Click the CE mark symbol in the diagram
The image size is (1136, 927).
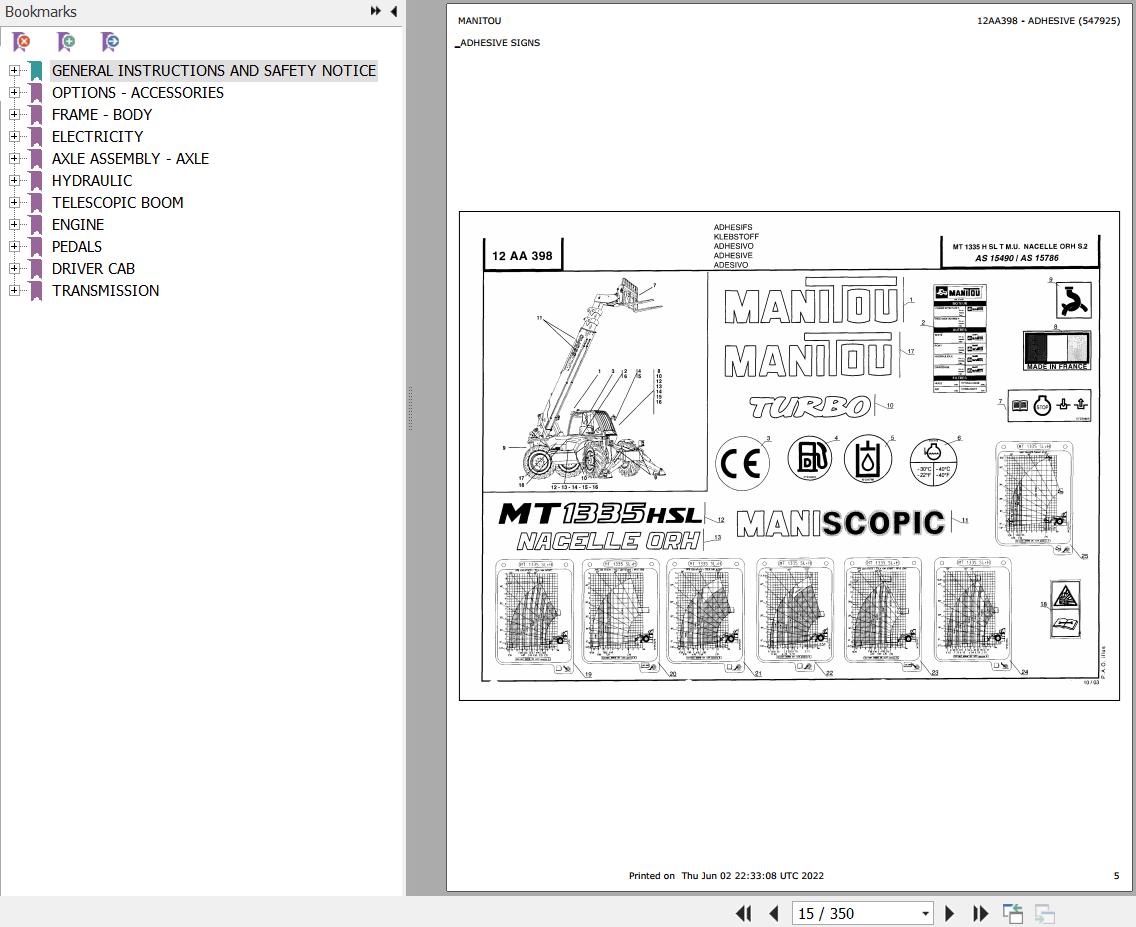click(742, 463)
